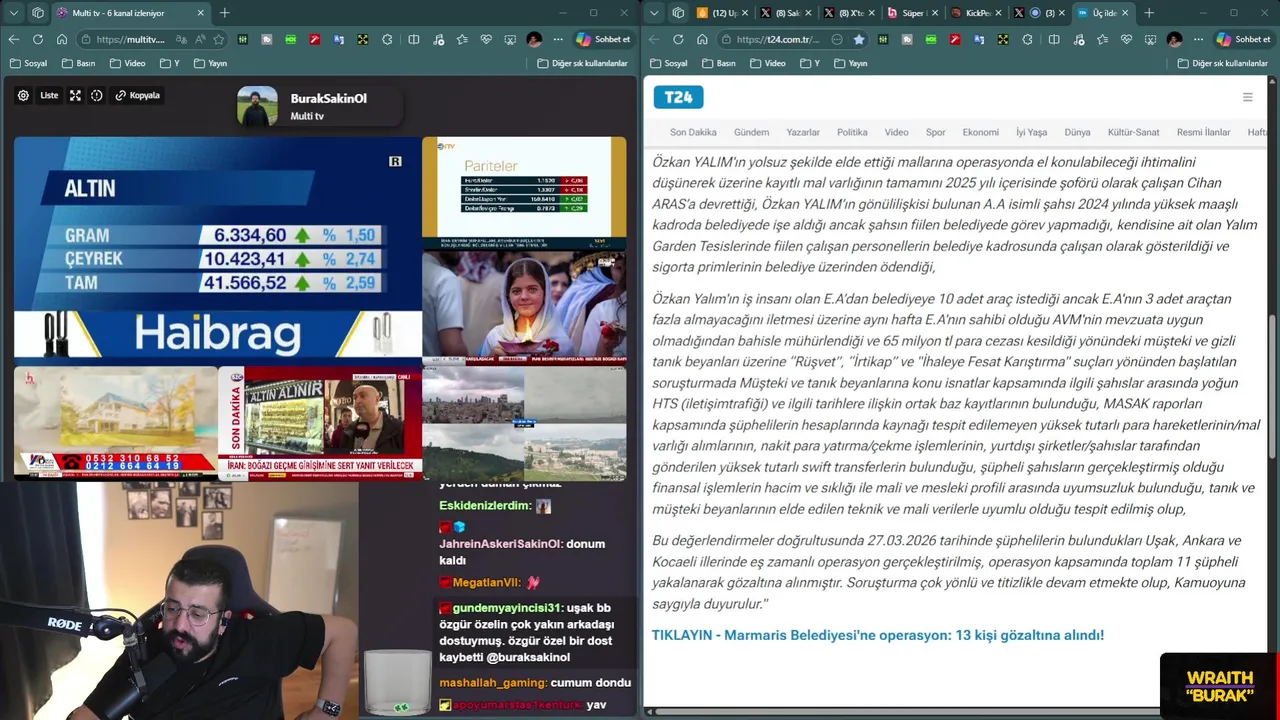
Task: Open the Sosyal bookmarks folder in left window
Action: click(x=28, y=63)
